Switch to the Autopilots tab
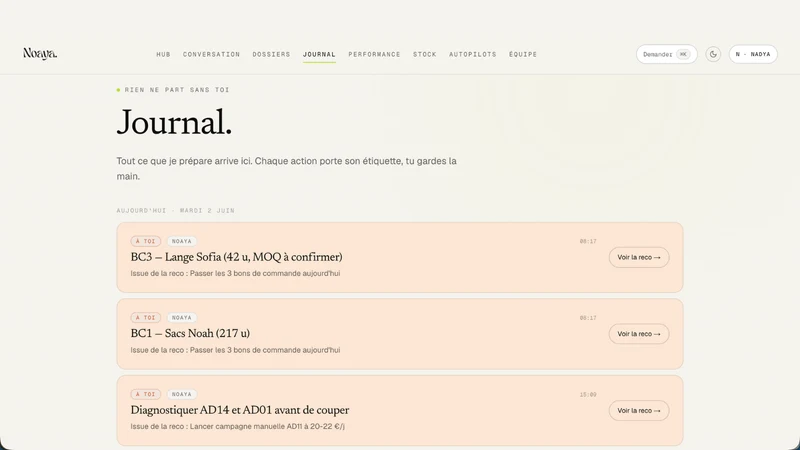 [x=472, y=54]
